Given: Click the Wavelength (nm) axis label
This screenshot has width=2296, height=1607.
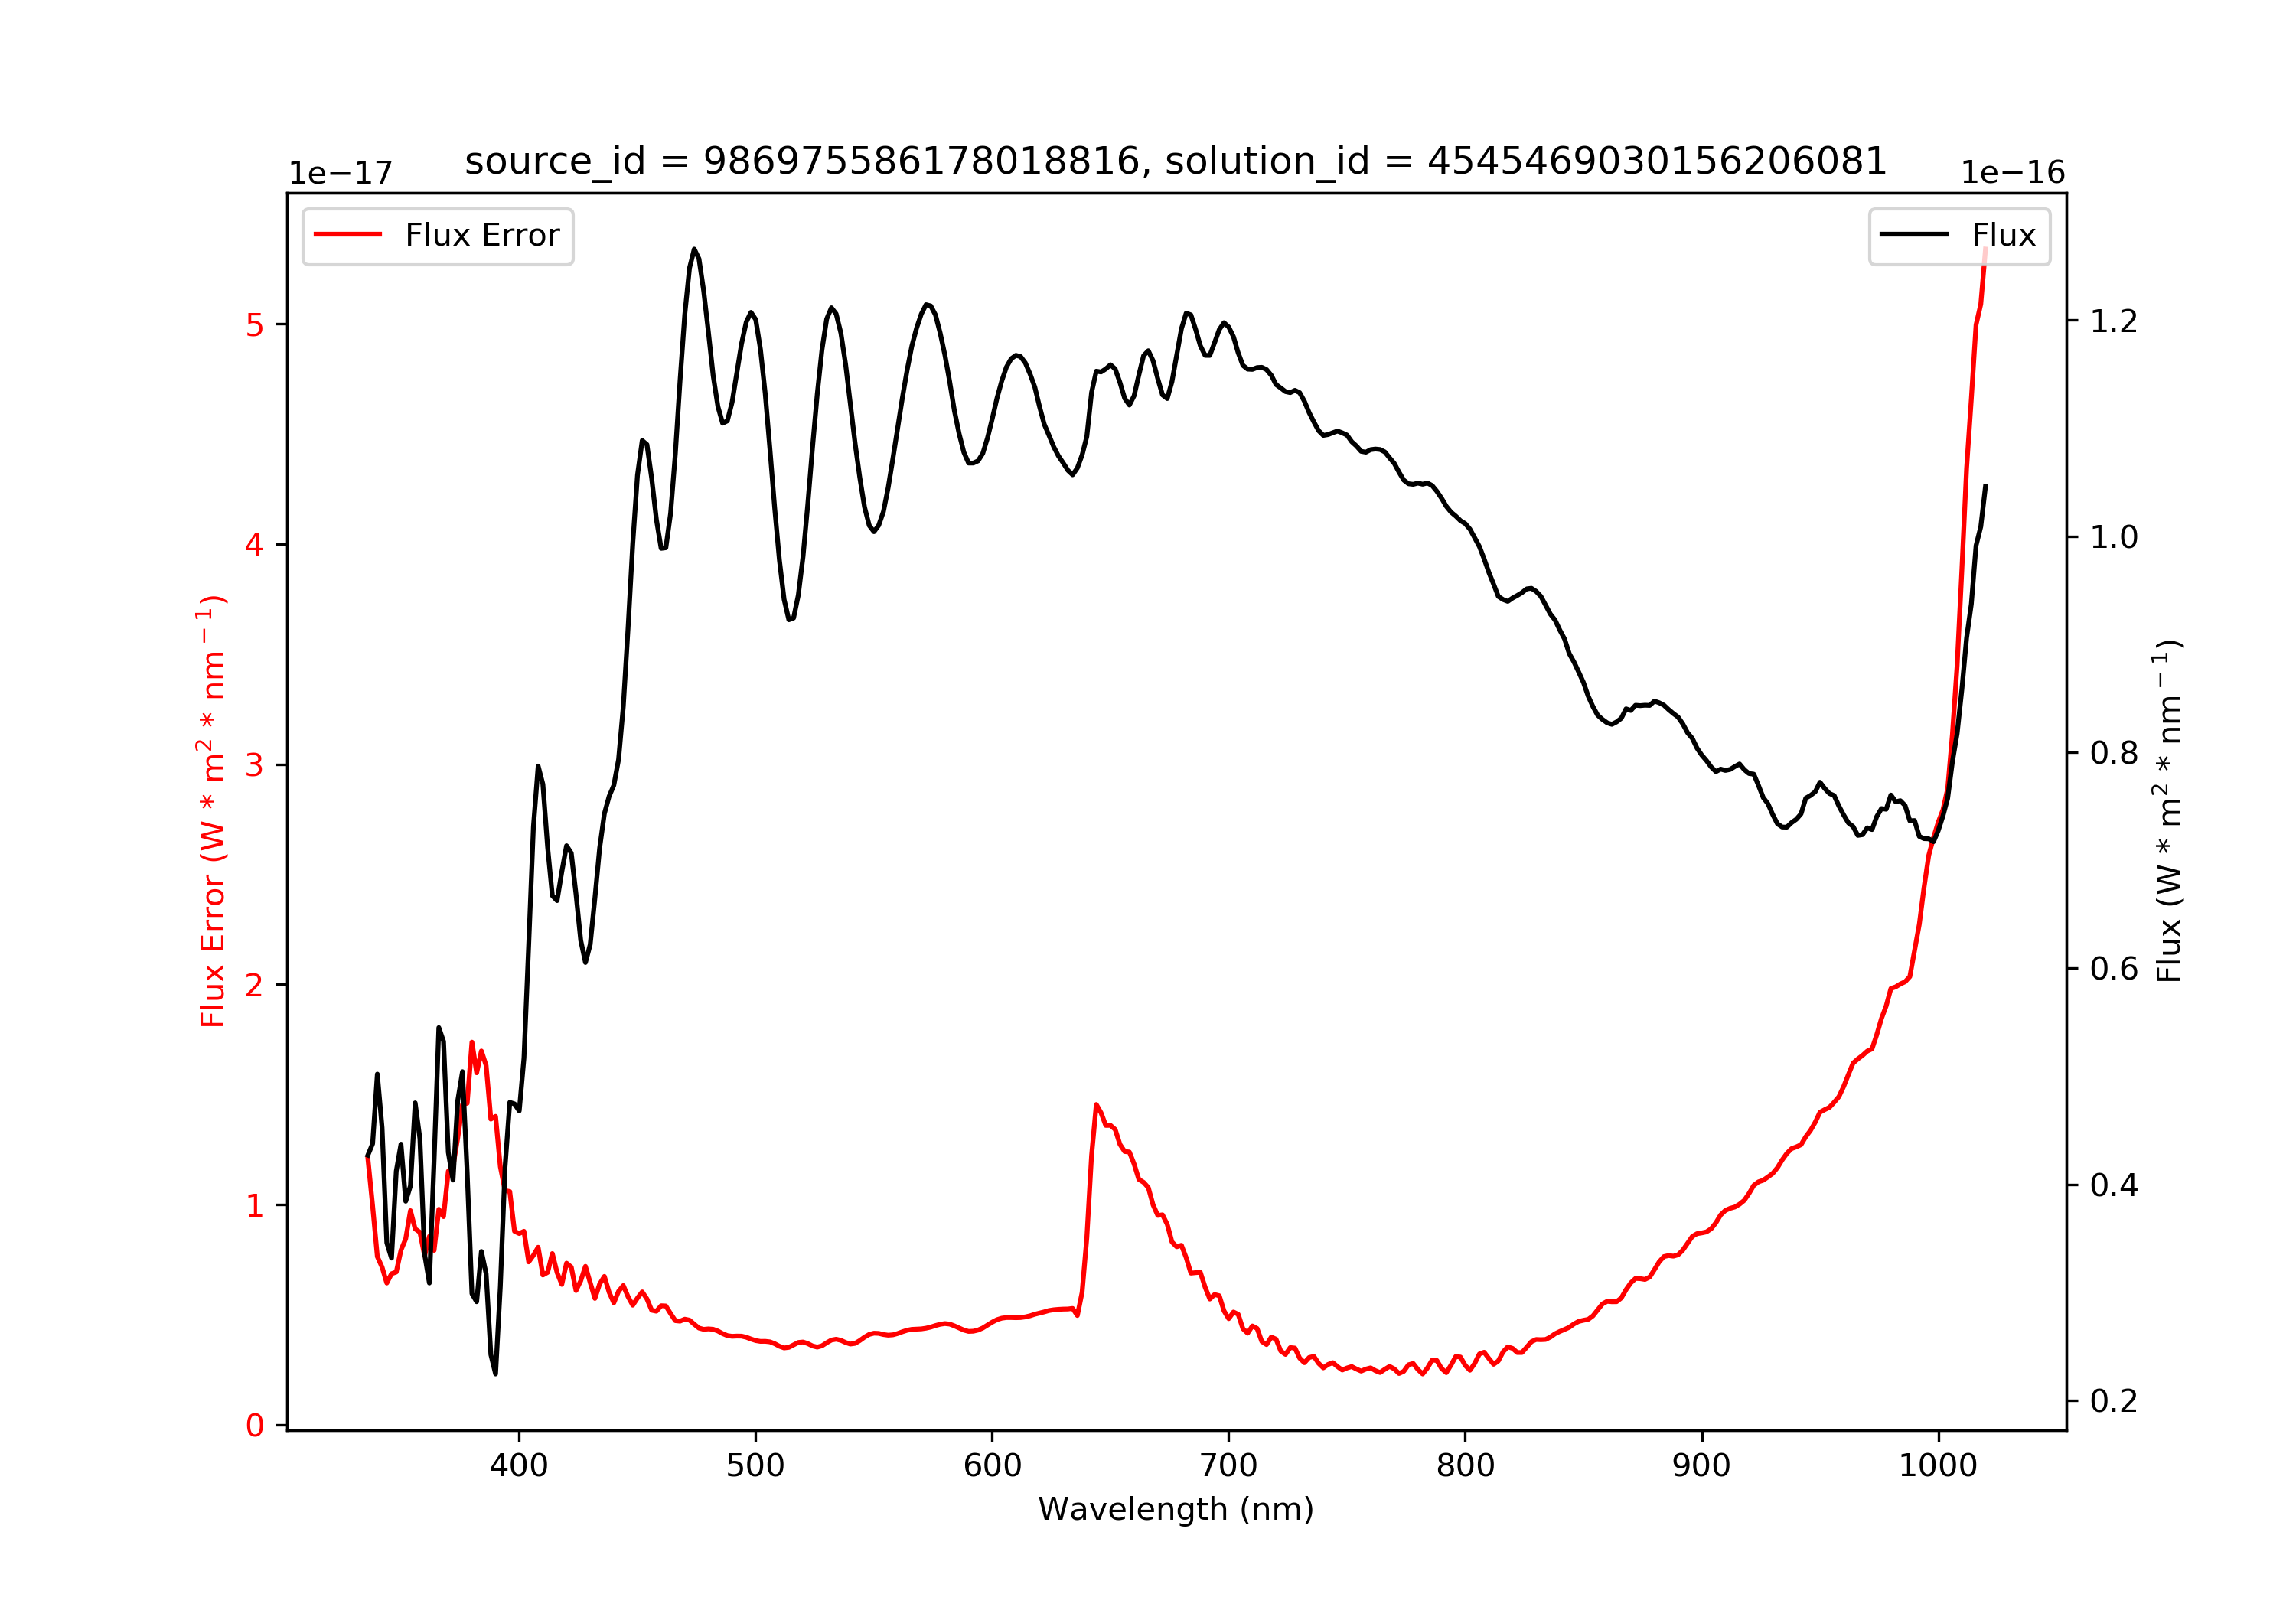Looking at the screenshot, I should (x=1176, y=1509).
